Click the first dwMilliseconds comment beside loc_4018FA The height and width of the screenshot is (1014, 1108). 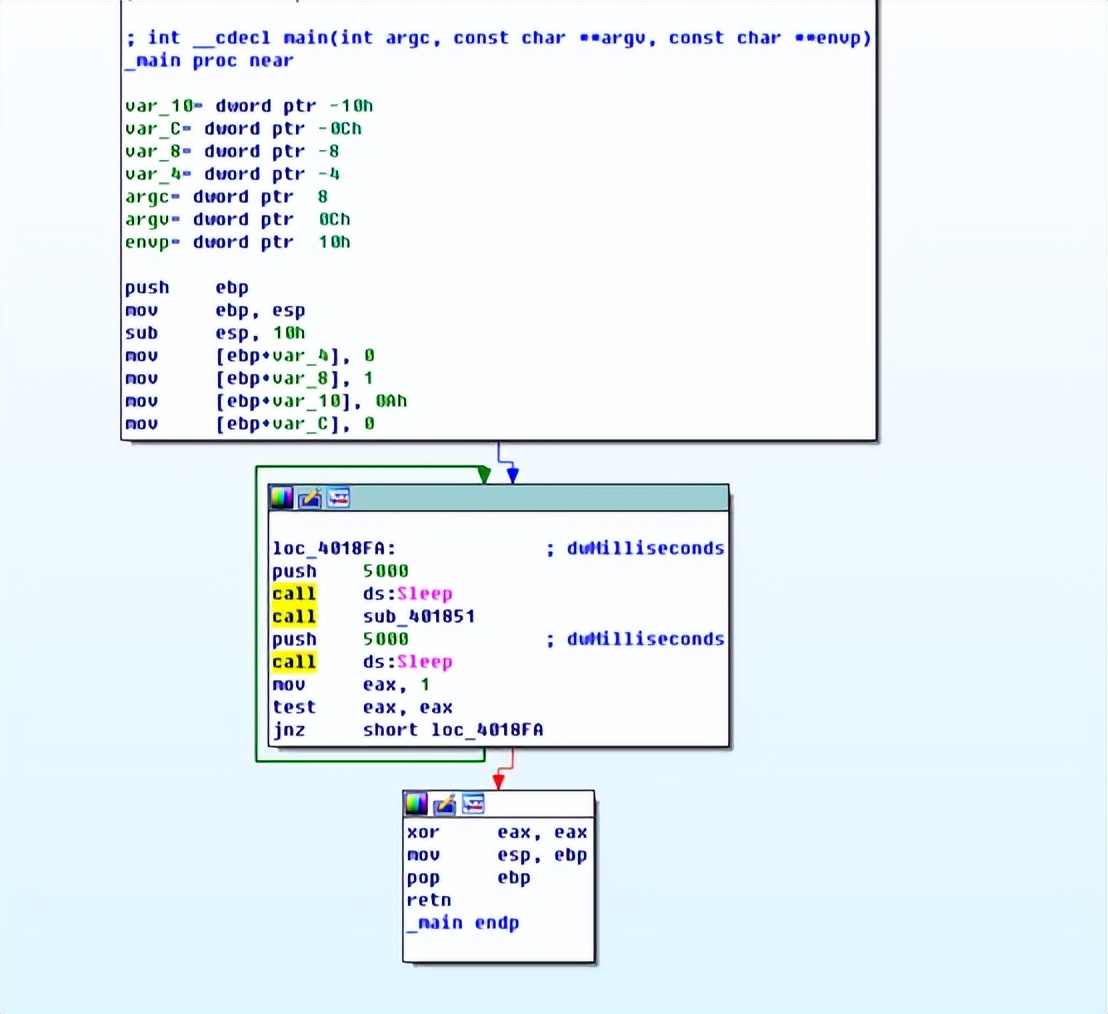635,548
